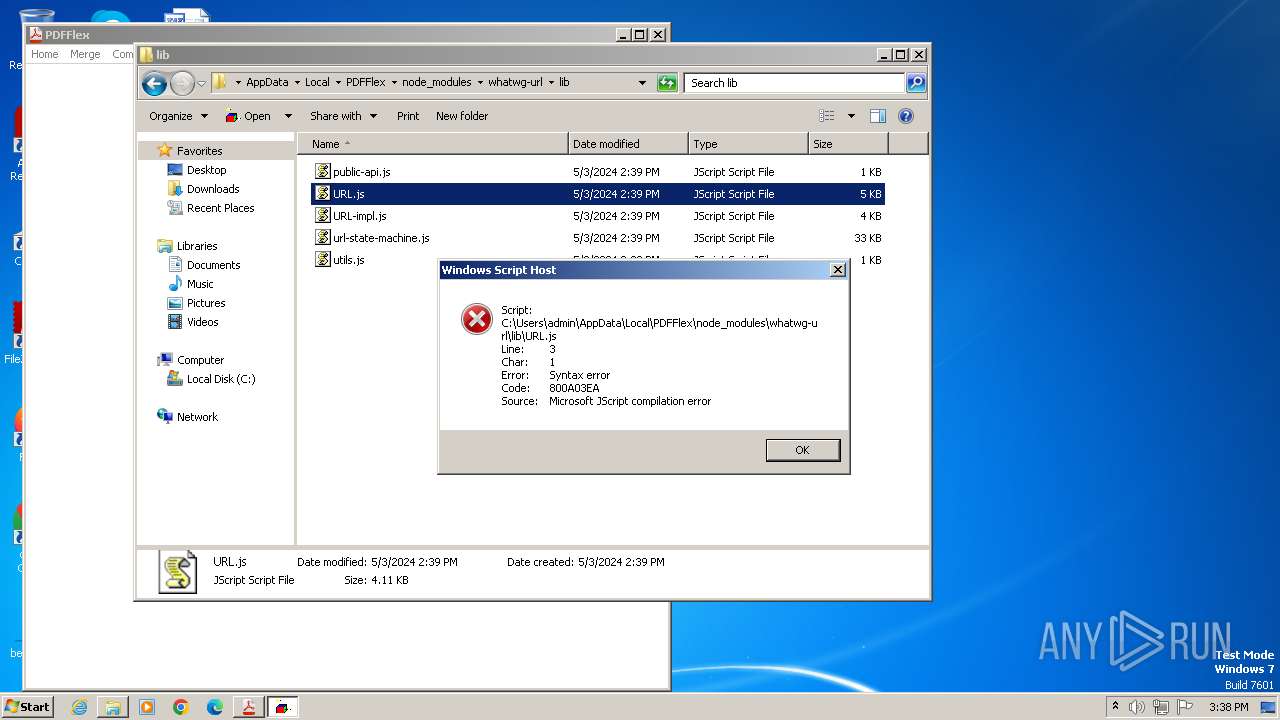Open Google Chrome from taskbar
1280x720 pixels.
[x=181, y=707]
